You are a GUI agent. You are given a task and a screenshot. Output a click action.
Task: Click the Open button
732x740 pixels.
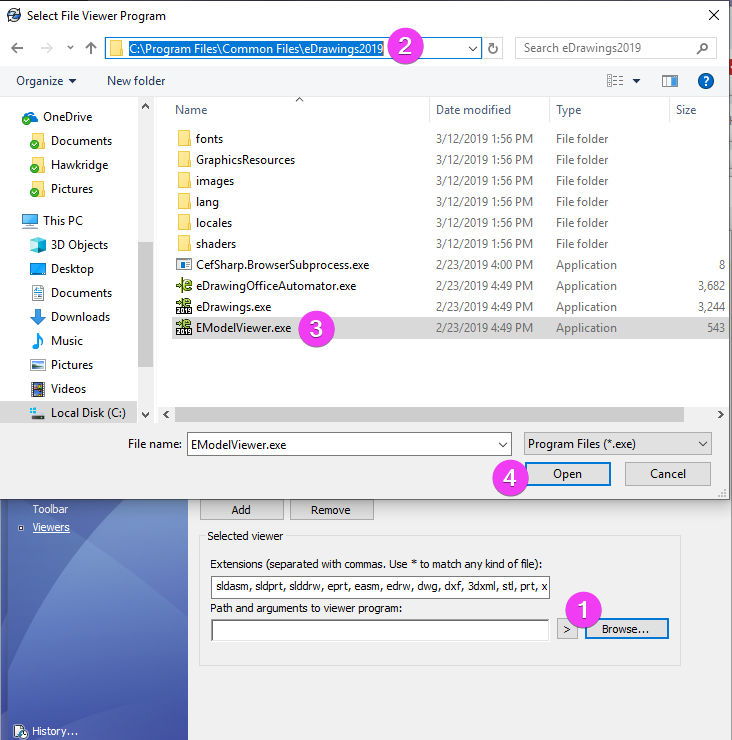pos(567,474)
